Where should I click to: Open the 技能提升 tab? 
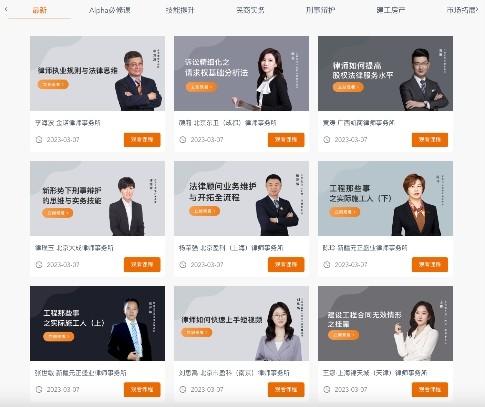coord(180,10)
